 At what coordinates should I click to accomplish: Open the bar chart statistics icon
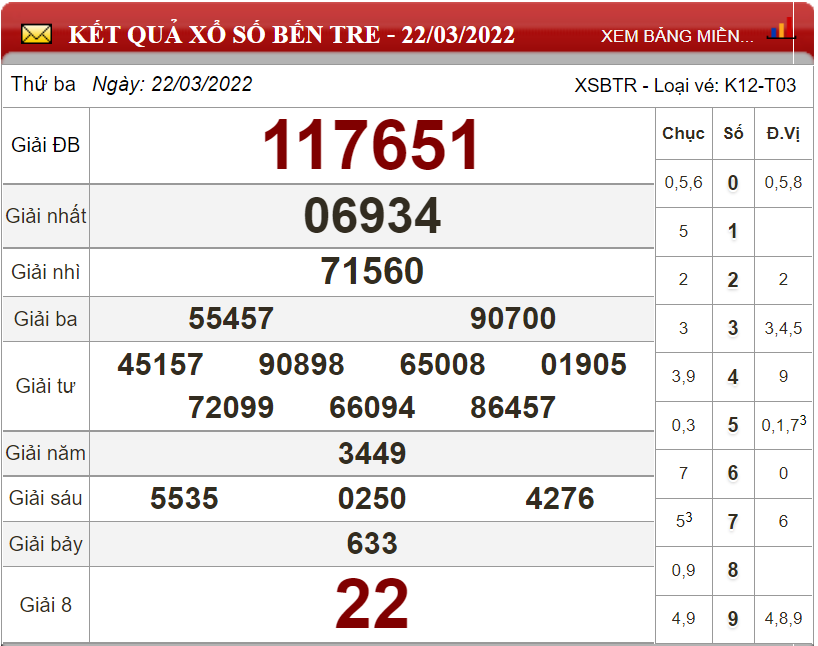[x=780, y=30]
